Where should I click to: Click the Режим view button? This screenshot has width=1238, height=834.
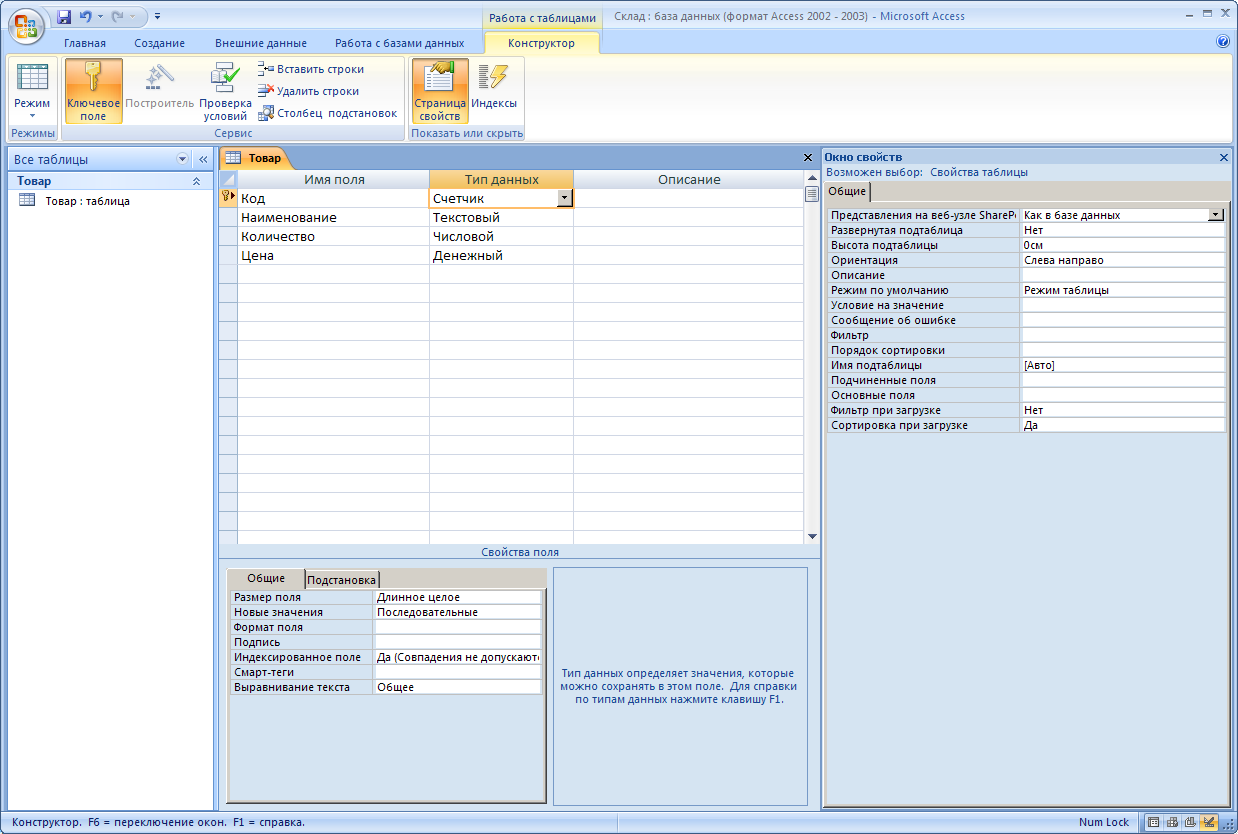32,91
